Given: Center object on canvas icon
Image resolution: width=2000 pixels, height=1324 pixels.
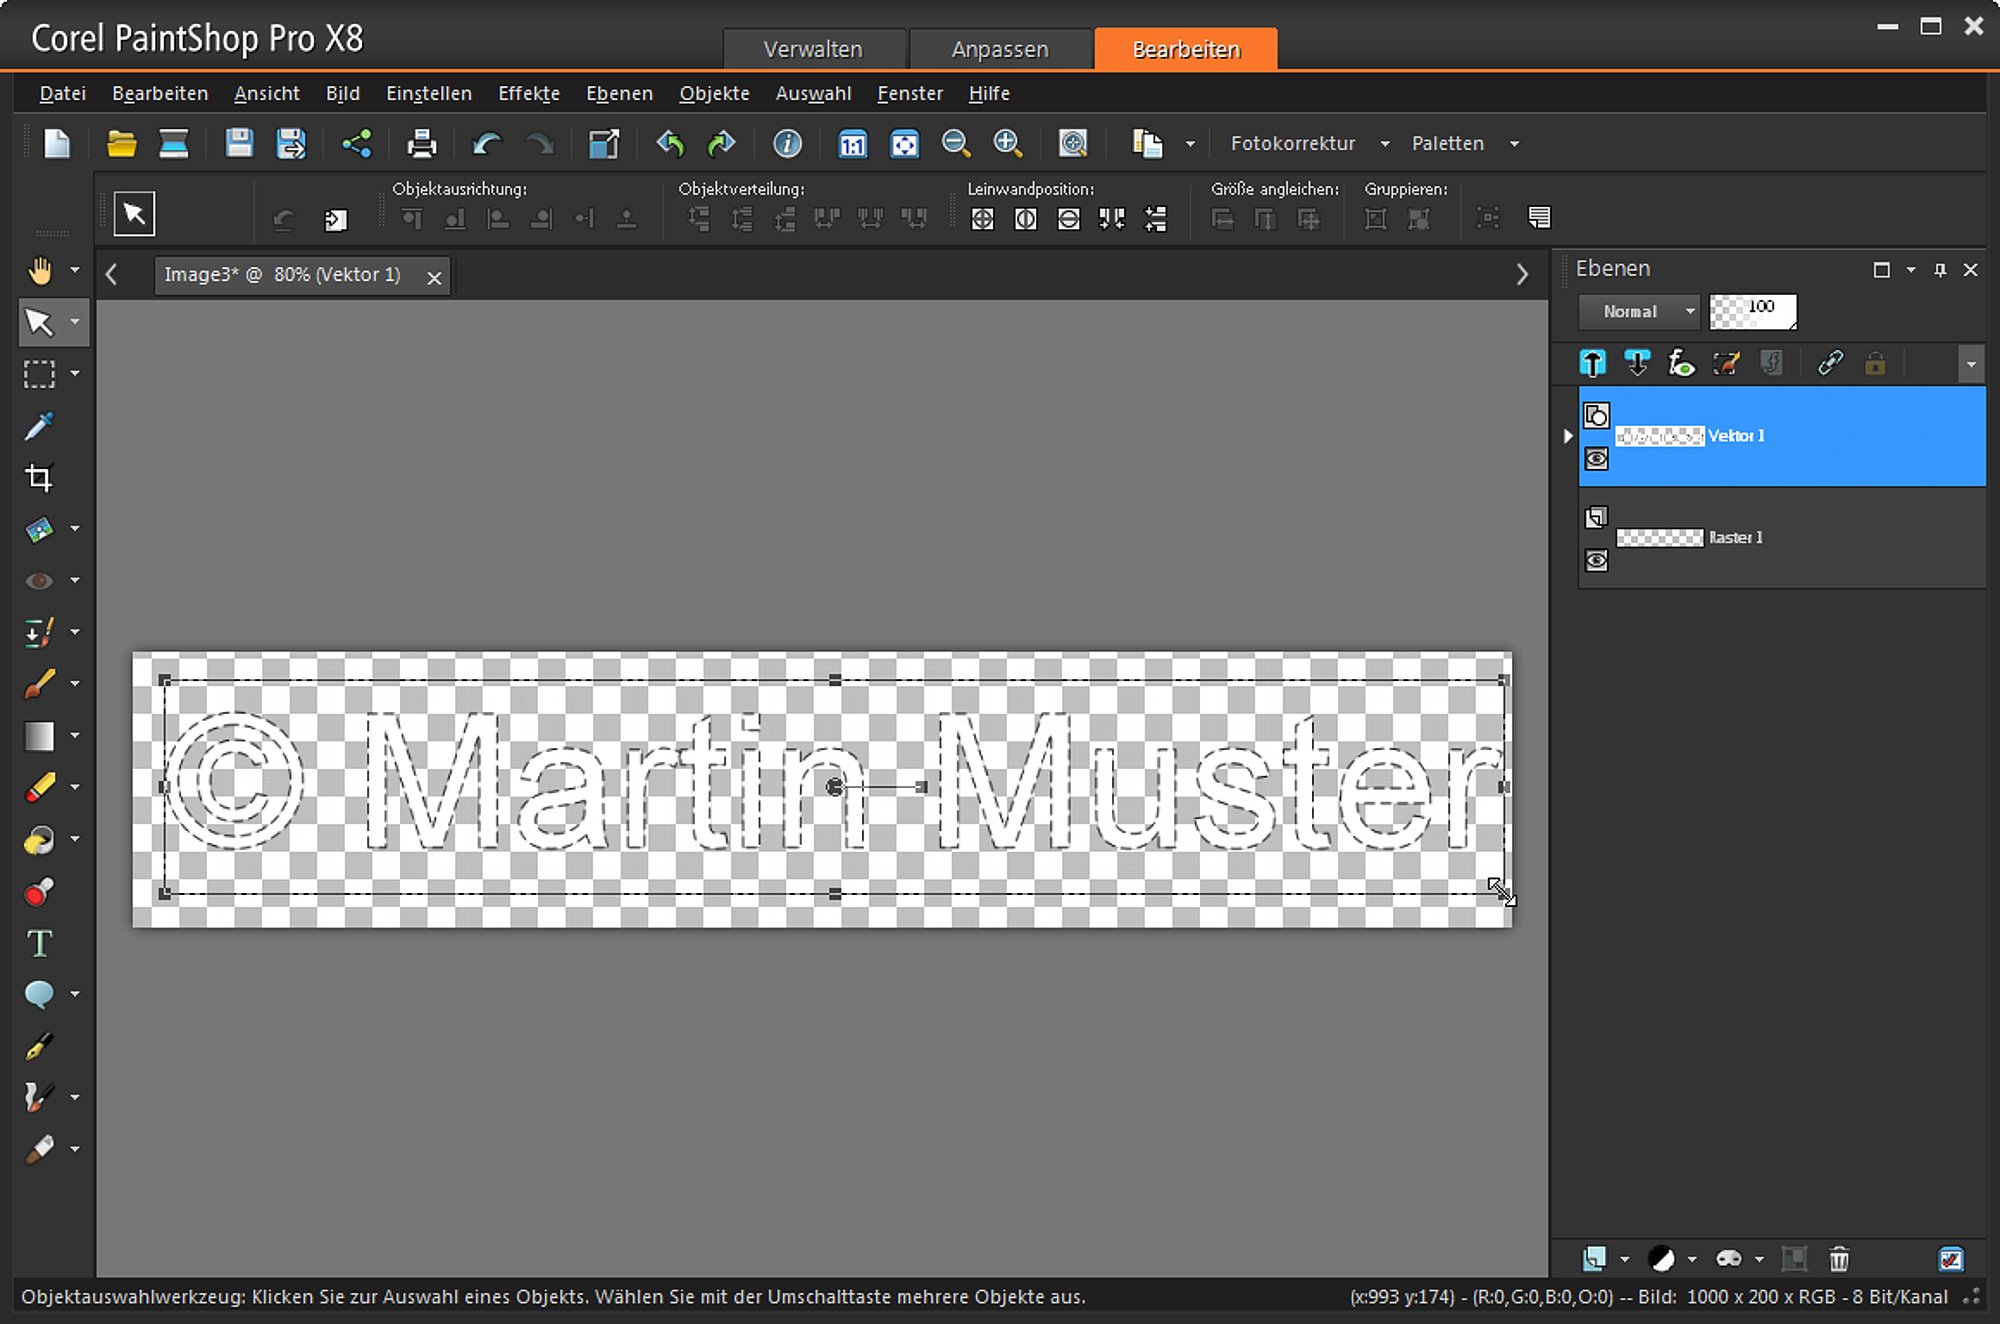Looking at the screenshot, I should (x=983, y=219).
